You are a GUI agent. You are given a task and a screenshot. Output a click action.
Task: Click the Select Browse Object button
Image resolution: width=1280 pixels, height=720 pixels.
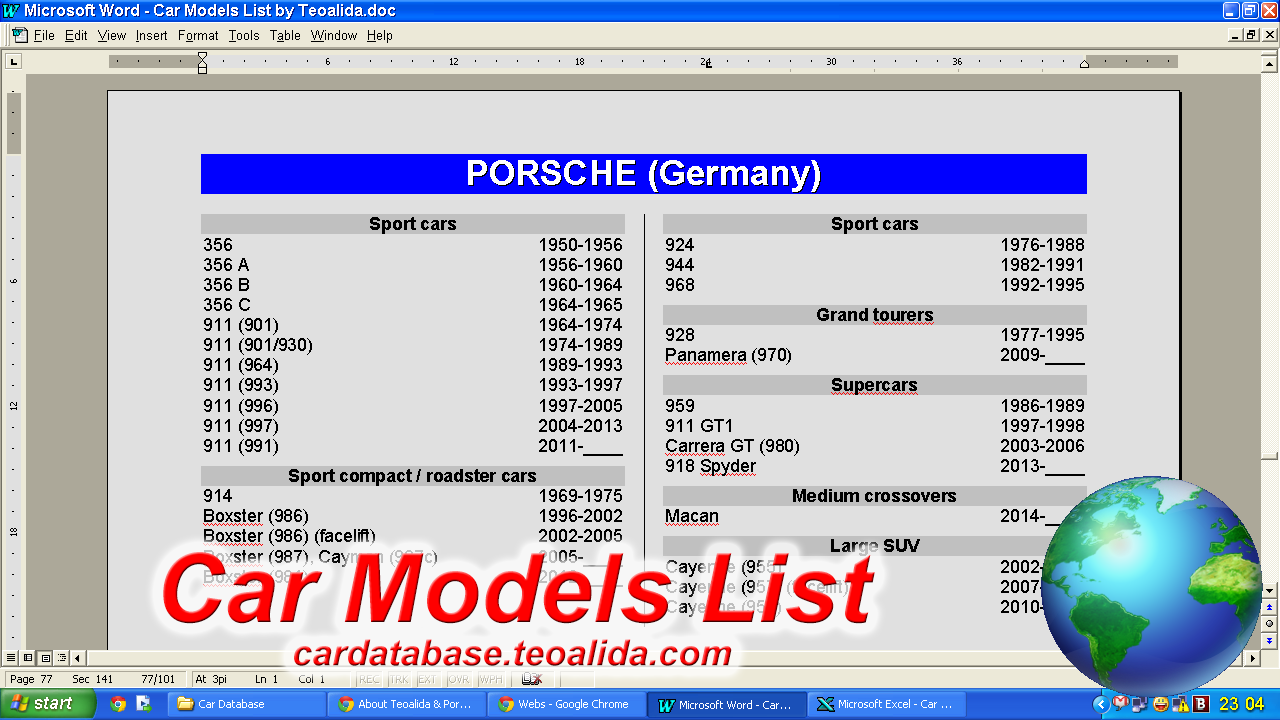tap(1269, 624)
